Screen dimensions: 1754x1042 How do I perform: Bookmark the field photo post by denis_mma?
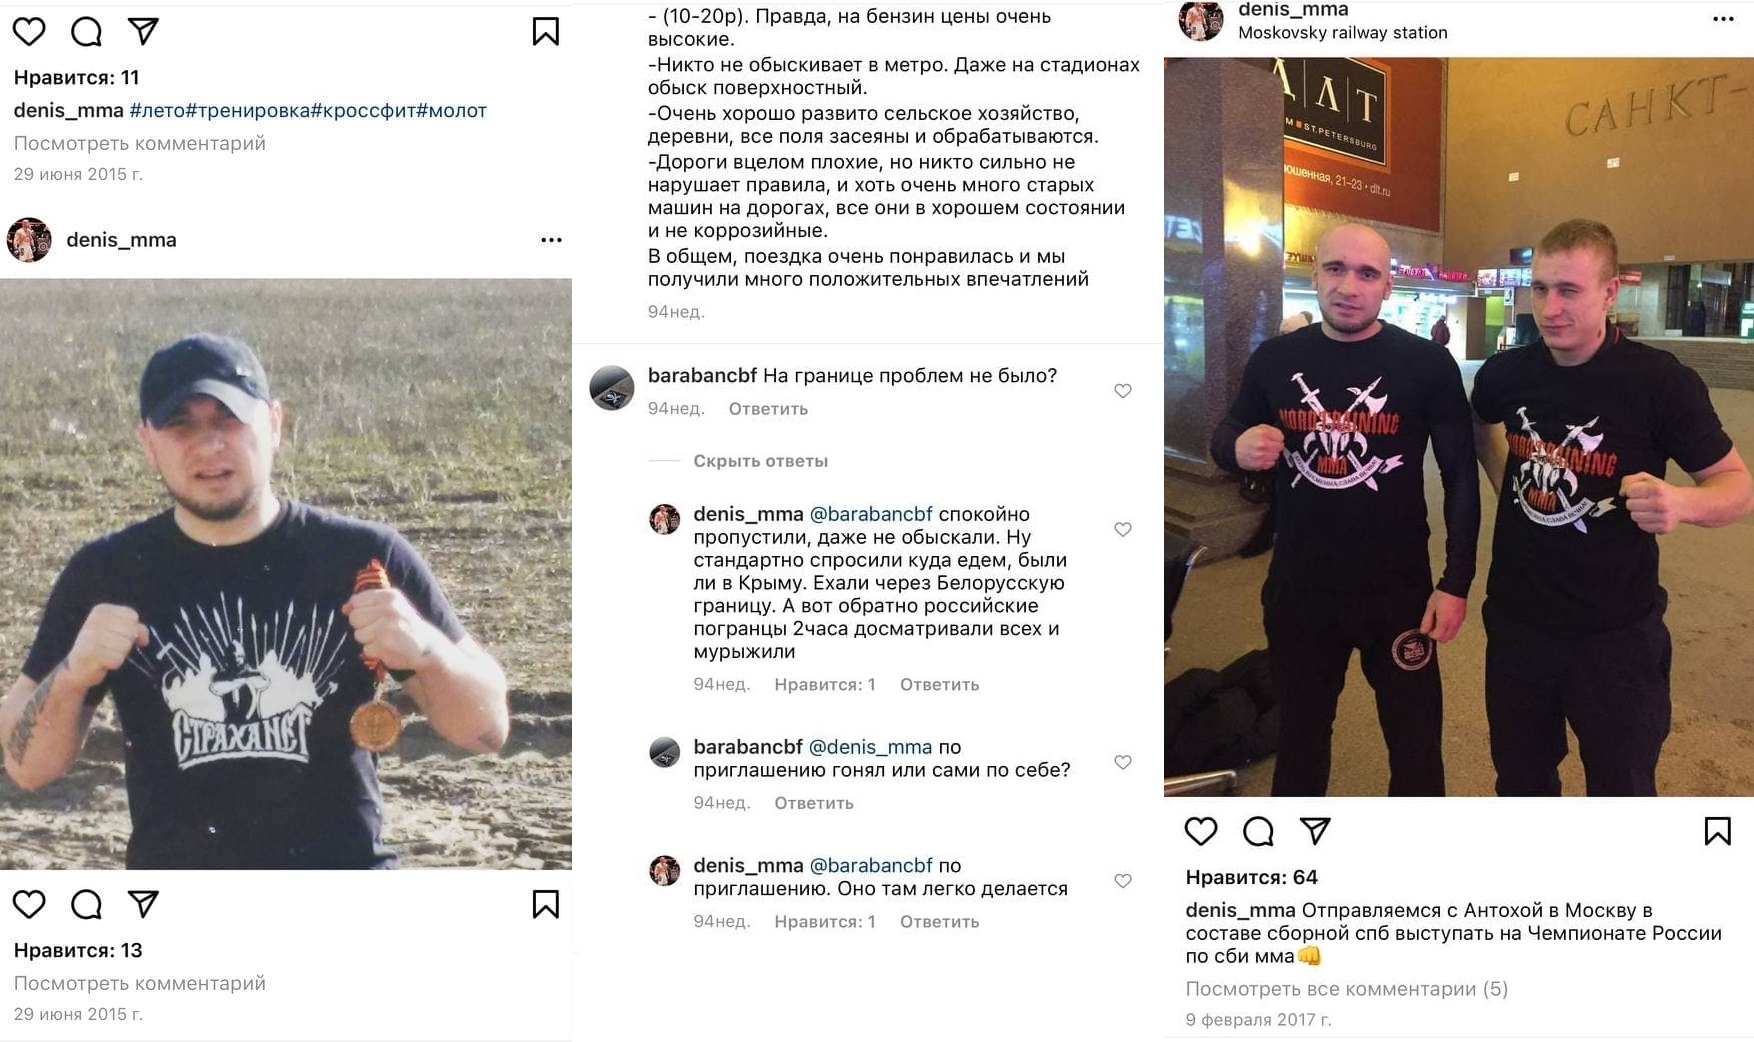[545, 904]
